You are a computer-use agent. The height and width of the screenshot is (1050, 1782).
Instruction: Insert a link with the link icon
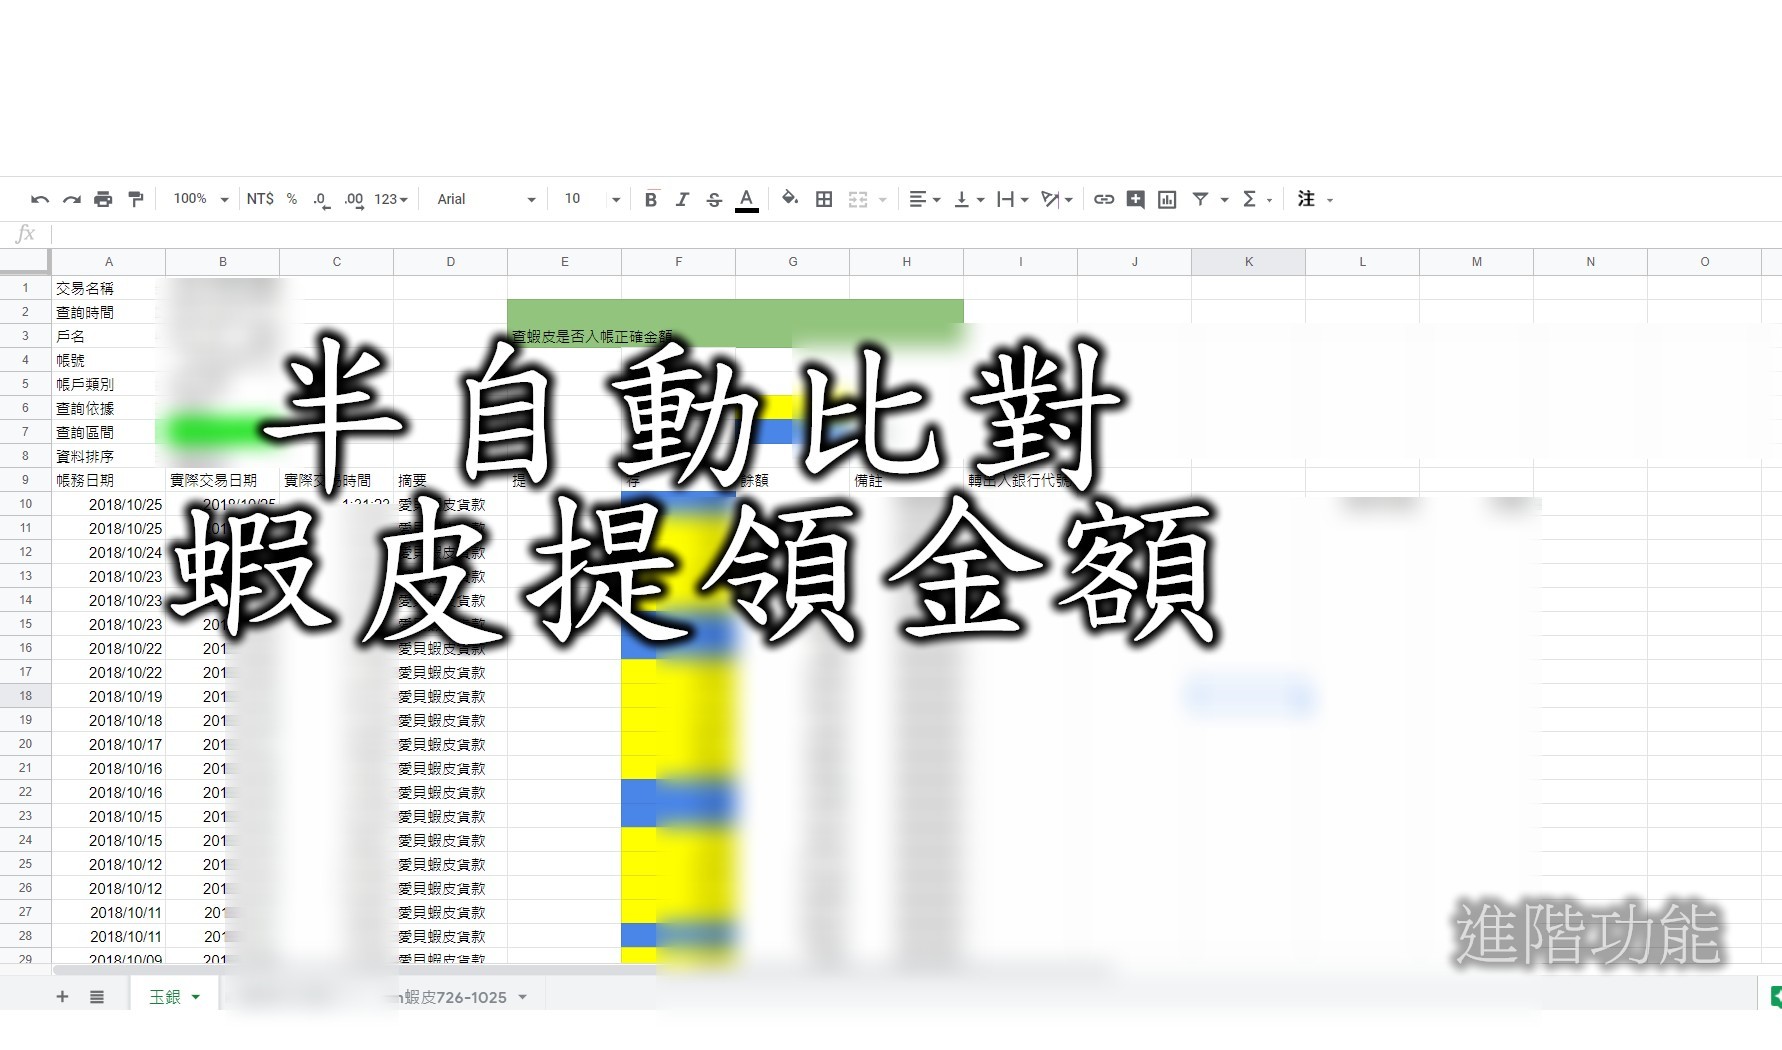[1103, 199]
